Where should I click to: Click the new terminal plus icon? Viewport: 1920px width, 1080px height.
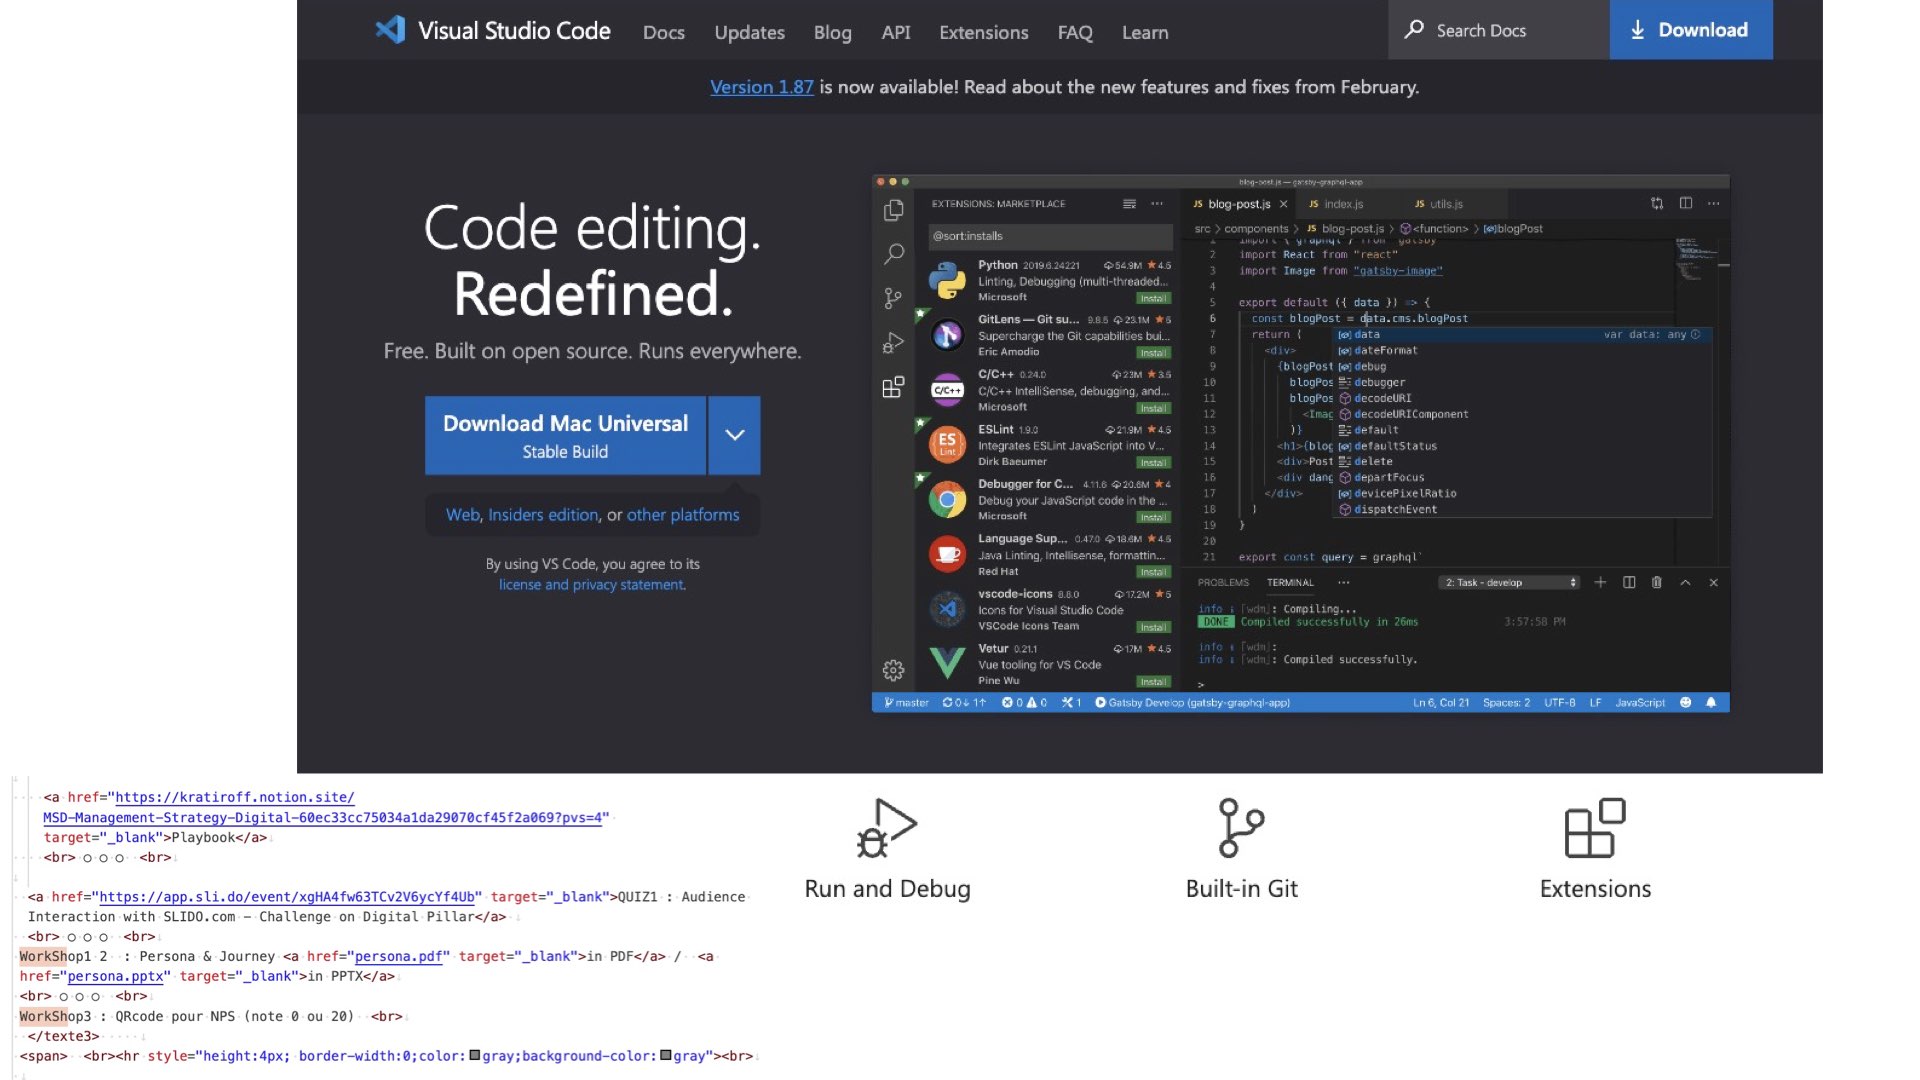pyautogui.click(x=1600, y=582)
